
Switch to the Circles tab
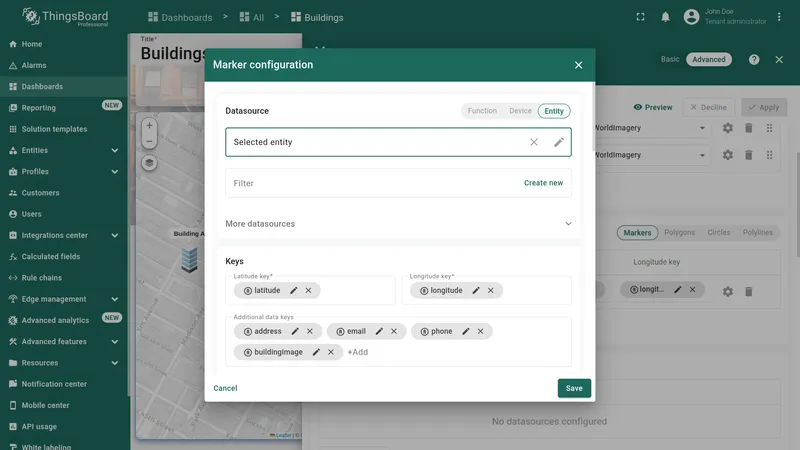click(x=718, y=233)
